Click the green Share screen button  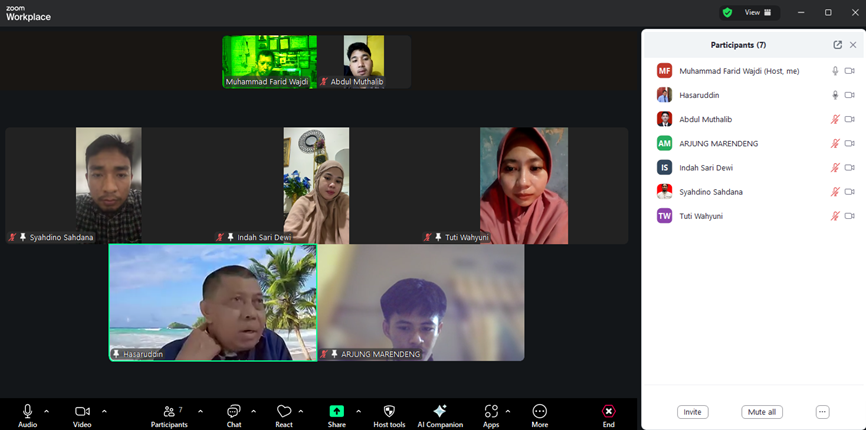point(336,411)
